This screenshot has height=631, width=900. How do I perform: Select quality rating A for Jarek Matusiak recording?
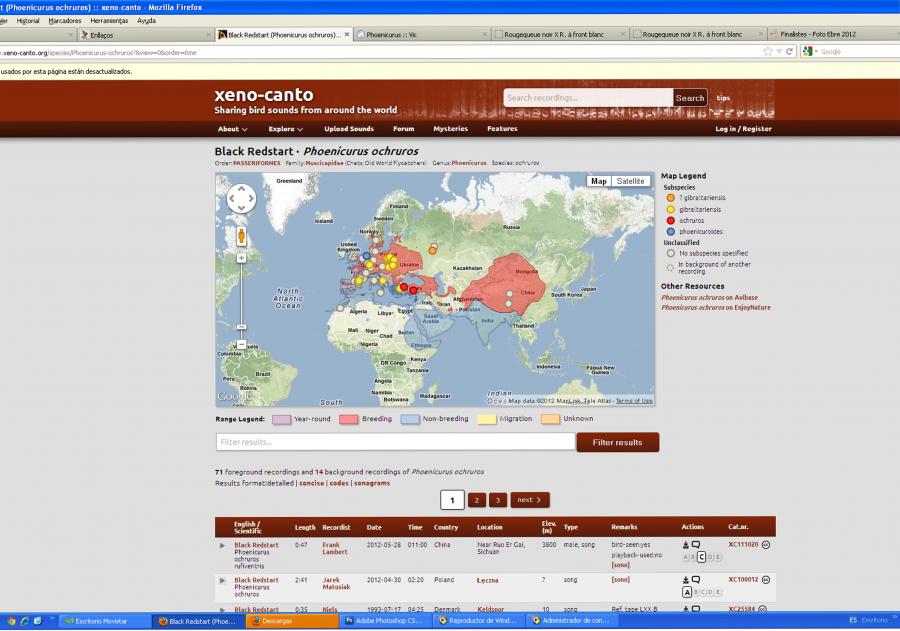click(687, 592)
